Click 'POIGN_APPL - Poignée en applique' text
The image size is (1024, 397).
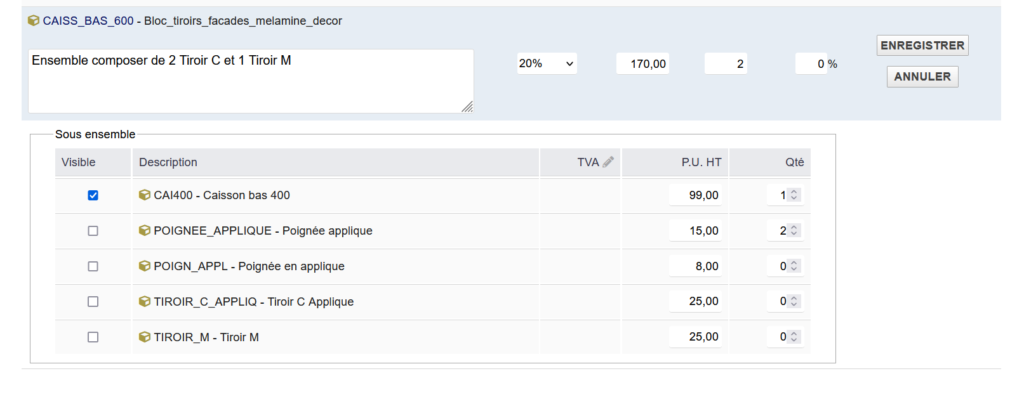pos(249,266)
